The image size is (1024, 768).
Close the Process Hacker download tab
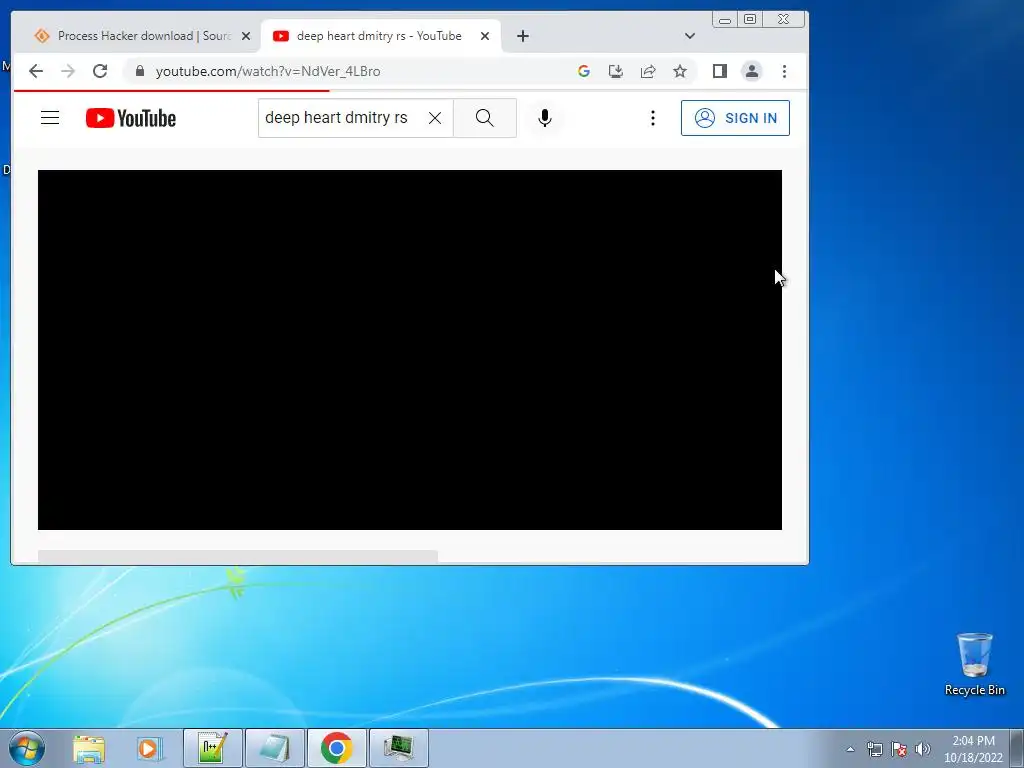(246, 36)
